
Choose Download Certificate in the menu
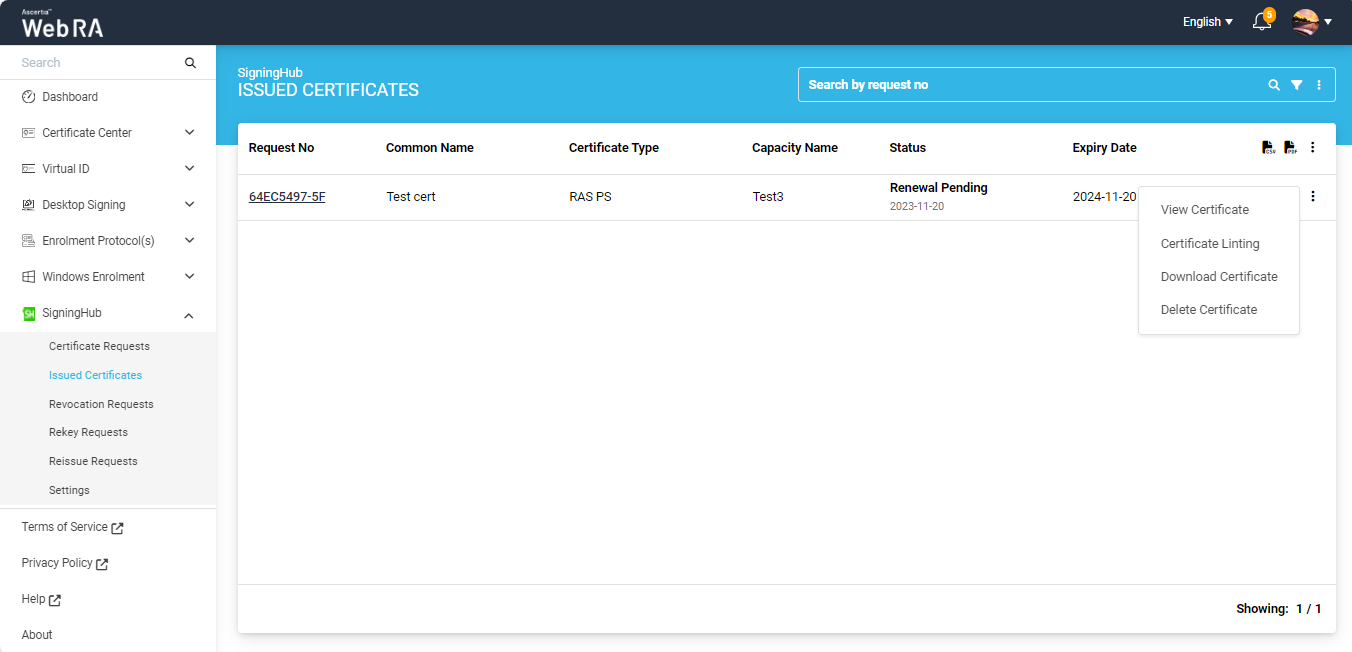(x=1219, y=277)
